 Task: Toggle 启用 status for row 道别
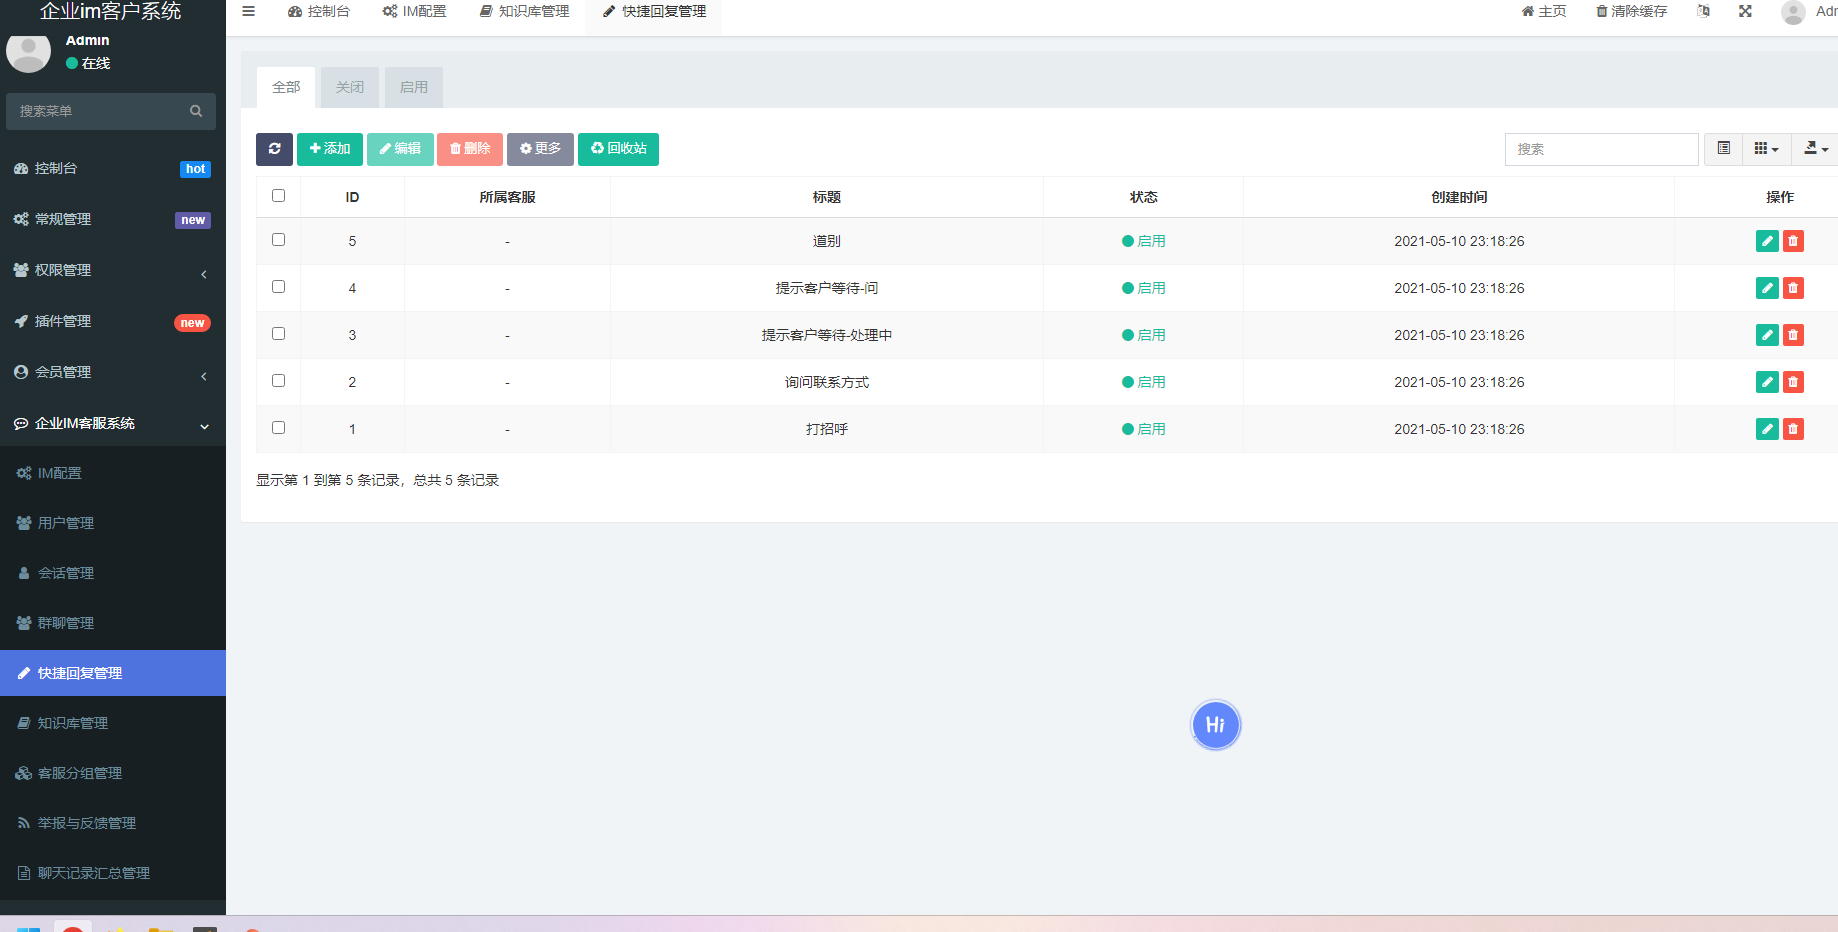1143,241
